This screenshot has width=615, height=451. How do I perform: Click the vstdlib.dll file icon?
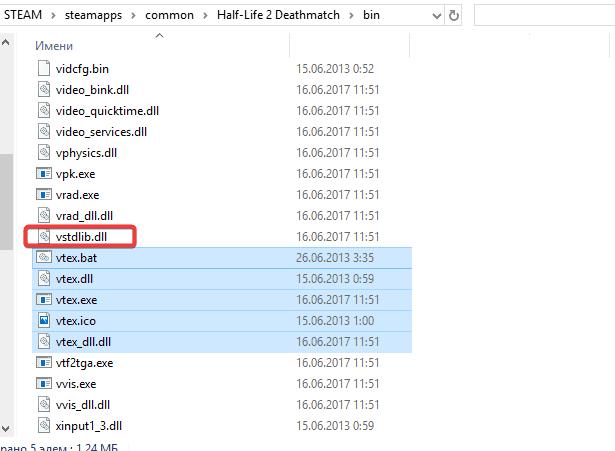coord(44,236)
